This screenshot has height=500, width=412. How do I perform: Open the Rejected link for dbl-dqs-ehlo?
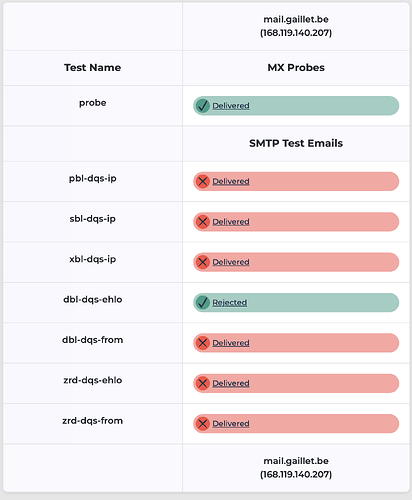[x=230, y=302]
